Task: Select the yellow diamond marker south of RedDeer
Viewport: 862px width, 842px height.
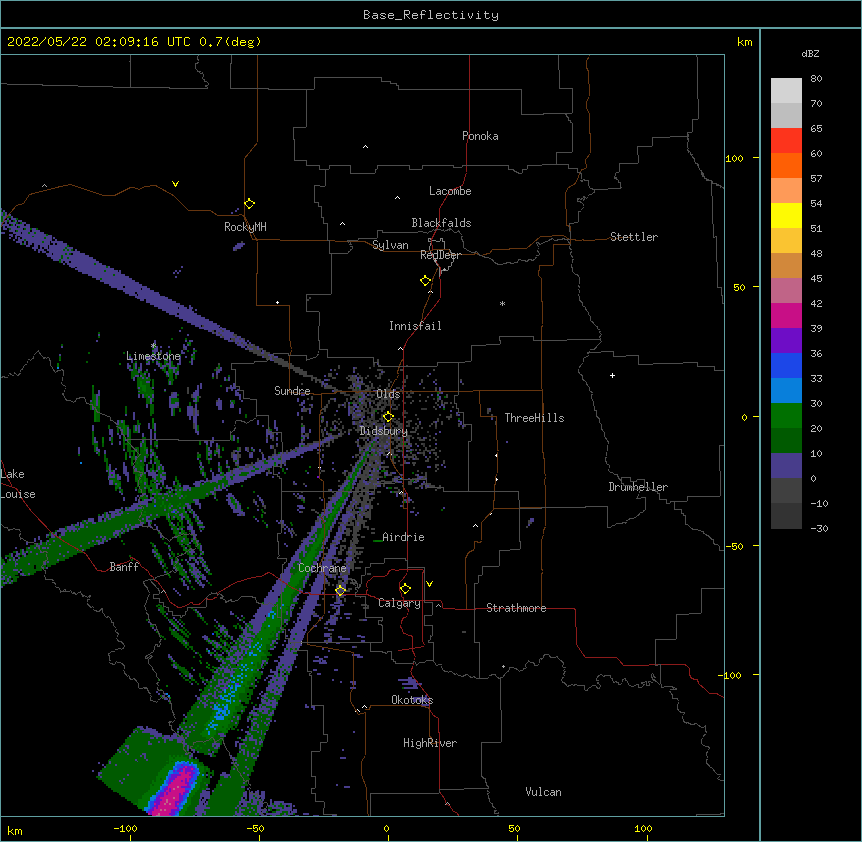Action: click(x=426, y=281)
